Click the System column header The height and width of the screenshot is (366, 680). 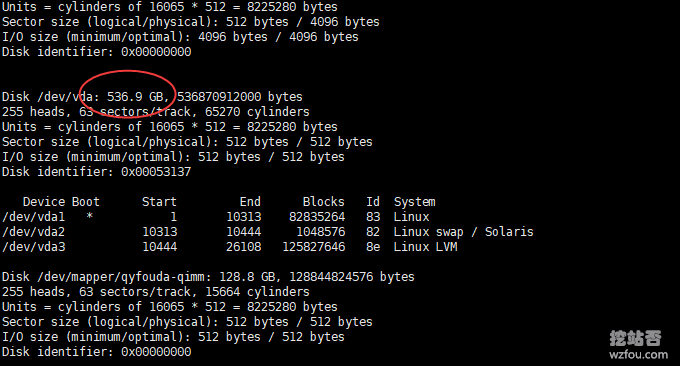415,202
